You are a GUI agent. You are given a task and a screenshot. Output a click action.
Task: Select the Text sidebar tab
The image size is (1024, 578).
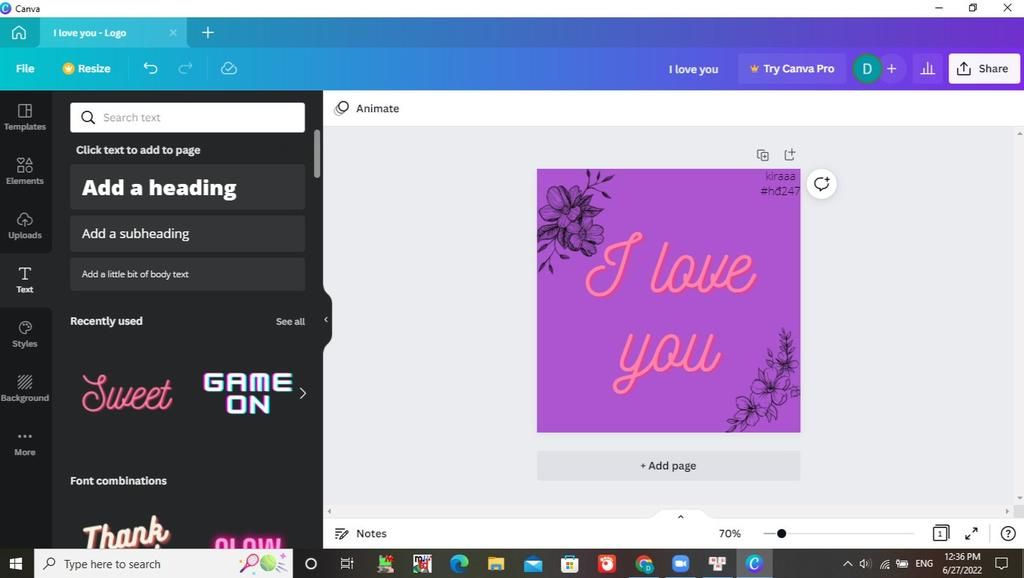click(x=25, y=280)
